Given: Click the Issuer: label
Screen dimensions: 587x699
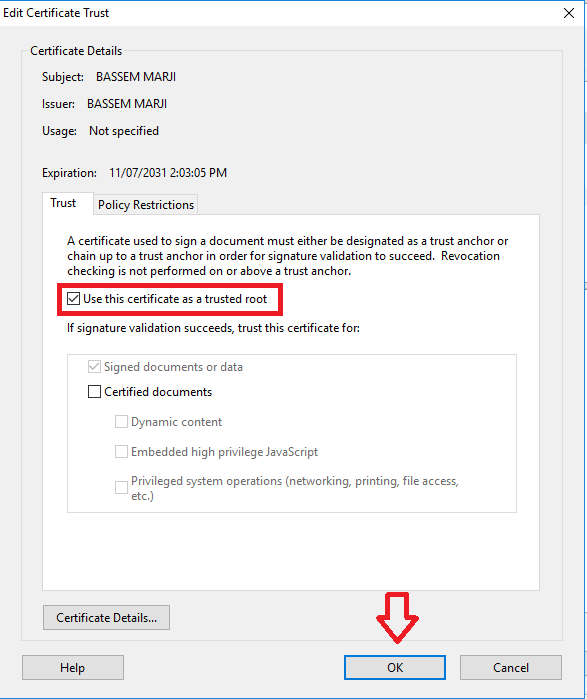Looking at the screenshot, I should click(x=58, y=104).
